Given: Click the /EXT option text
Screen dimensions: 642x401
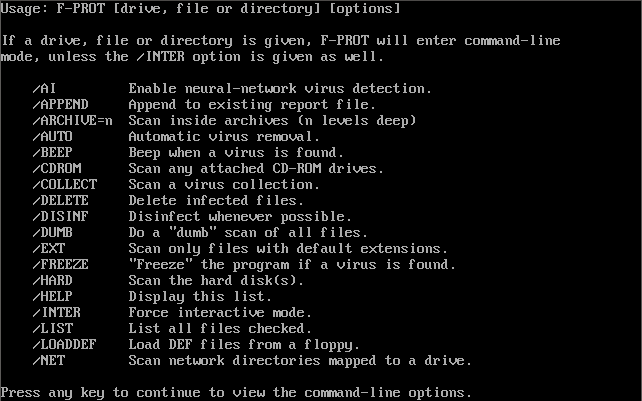Looking at the screenshot, I should click(x=49, y=248).
